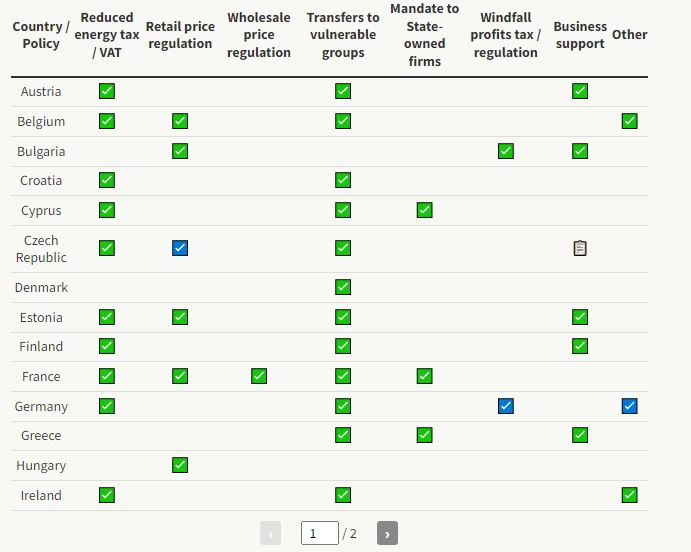The width and height of the screenshot is (691, 552).
Task: Go to the next table page
Action: click(387, 533)
